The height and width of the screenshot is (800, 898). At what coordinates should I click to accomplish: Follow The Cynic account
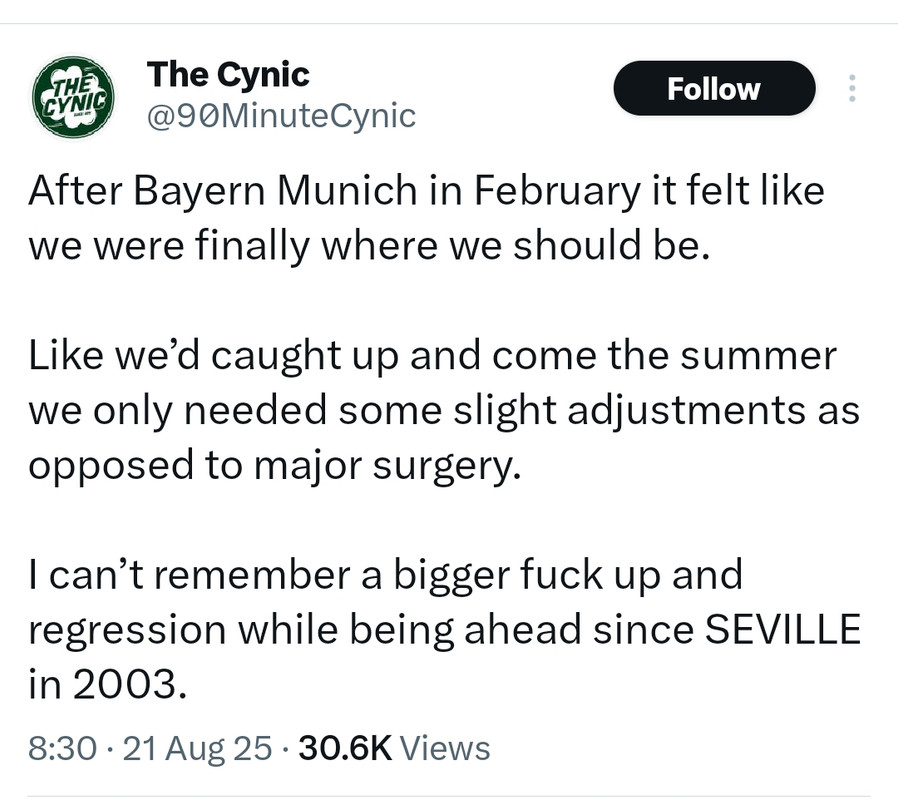tap(714, 88)
